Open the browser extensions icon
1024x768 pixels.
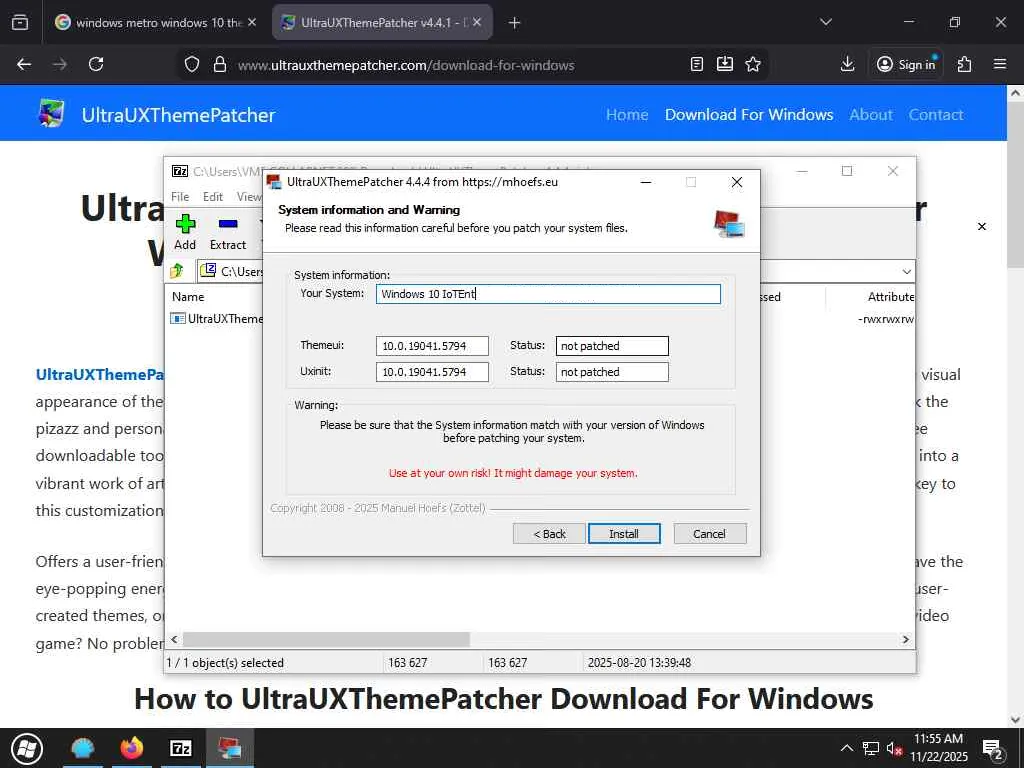pyautogui.click(x=964, y=64)
